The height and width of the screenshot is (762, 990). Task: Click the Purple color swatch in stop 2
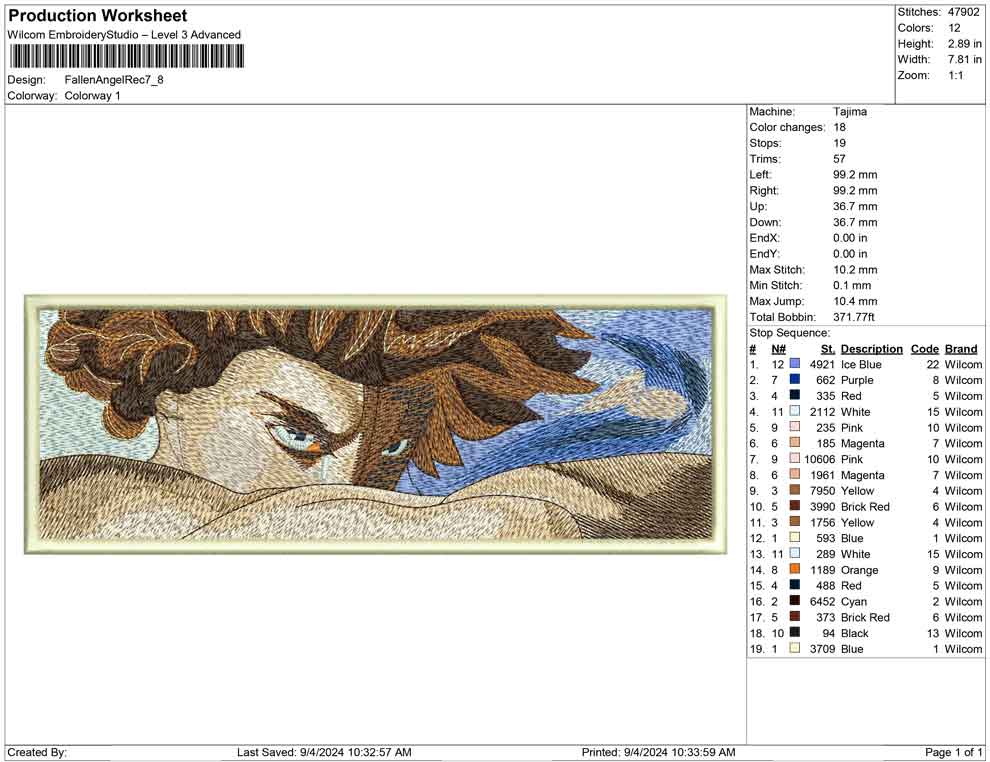tap(794, 379)
